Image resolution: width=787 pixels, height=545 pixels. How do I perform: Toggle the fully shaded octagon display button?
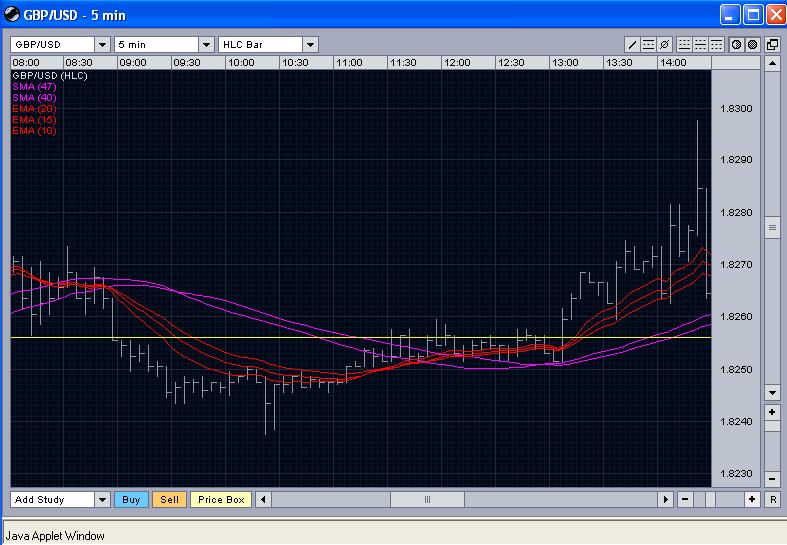pyautogui.click(x=752, y=45)
